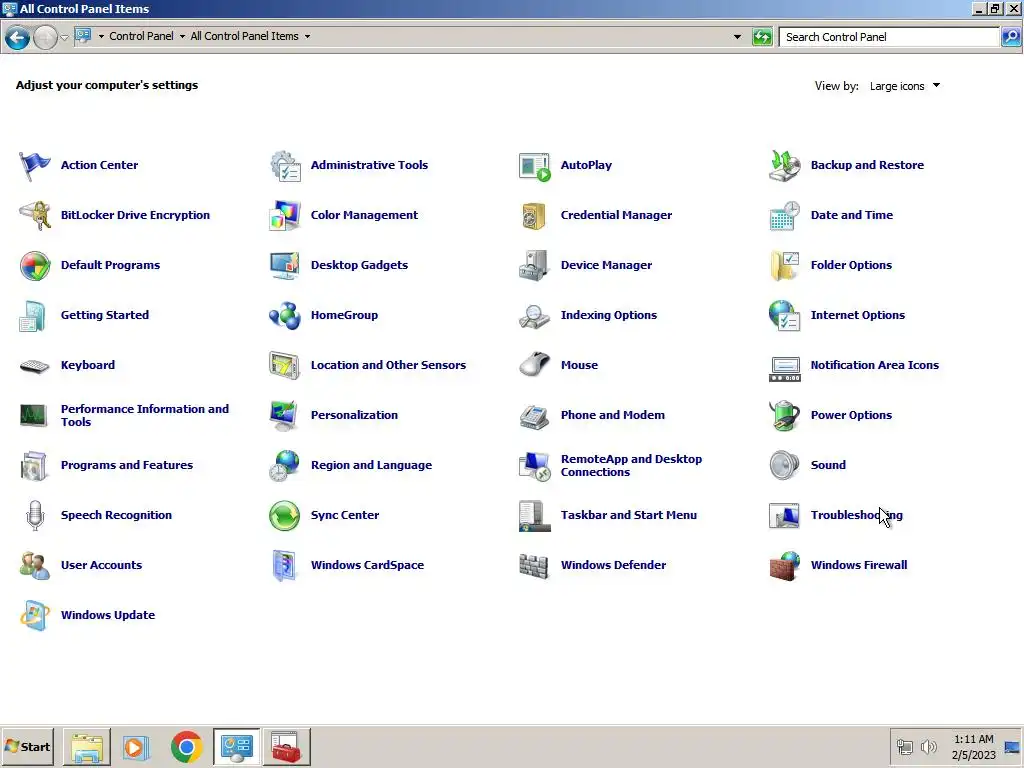Open the Device Manager icon

[x=535, y=265]
